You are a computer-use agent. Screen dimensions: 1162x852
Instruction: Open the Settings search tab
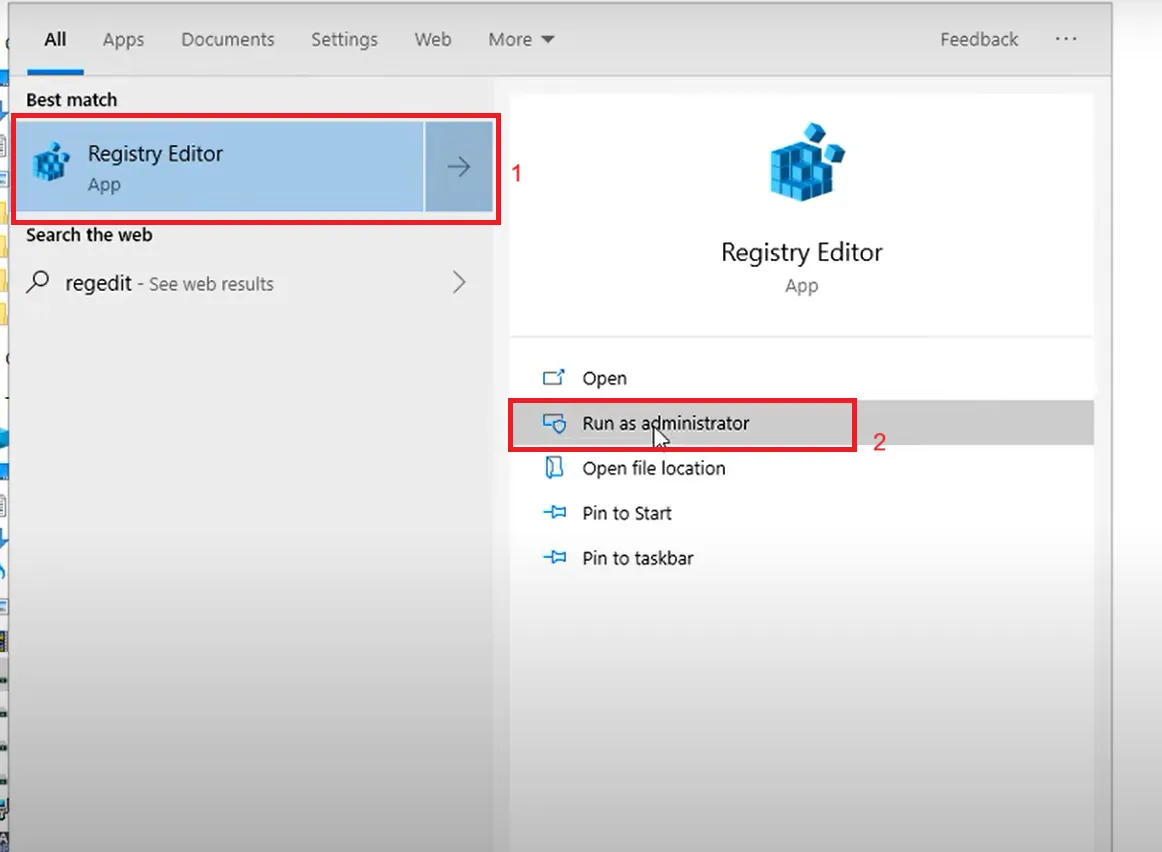[344, 39]
